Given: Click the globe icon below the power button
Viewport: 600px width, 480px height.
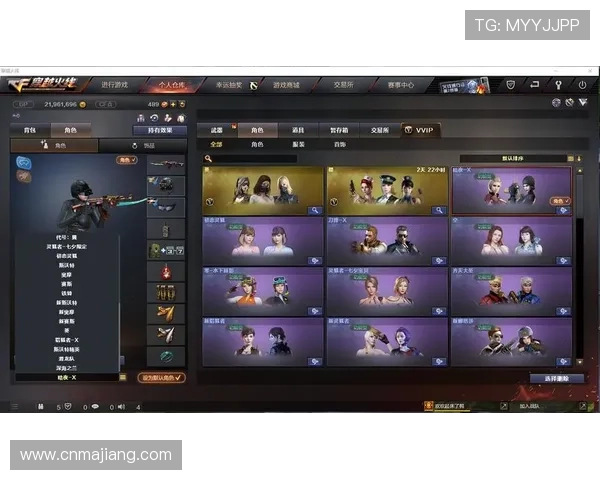Looking at the screenshot, I should 556,102.
